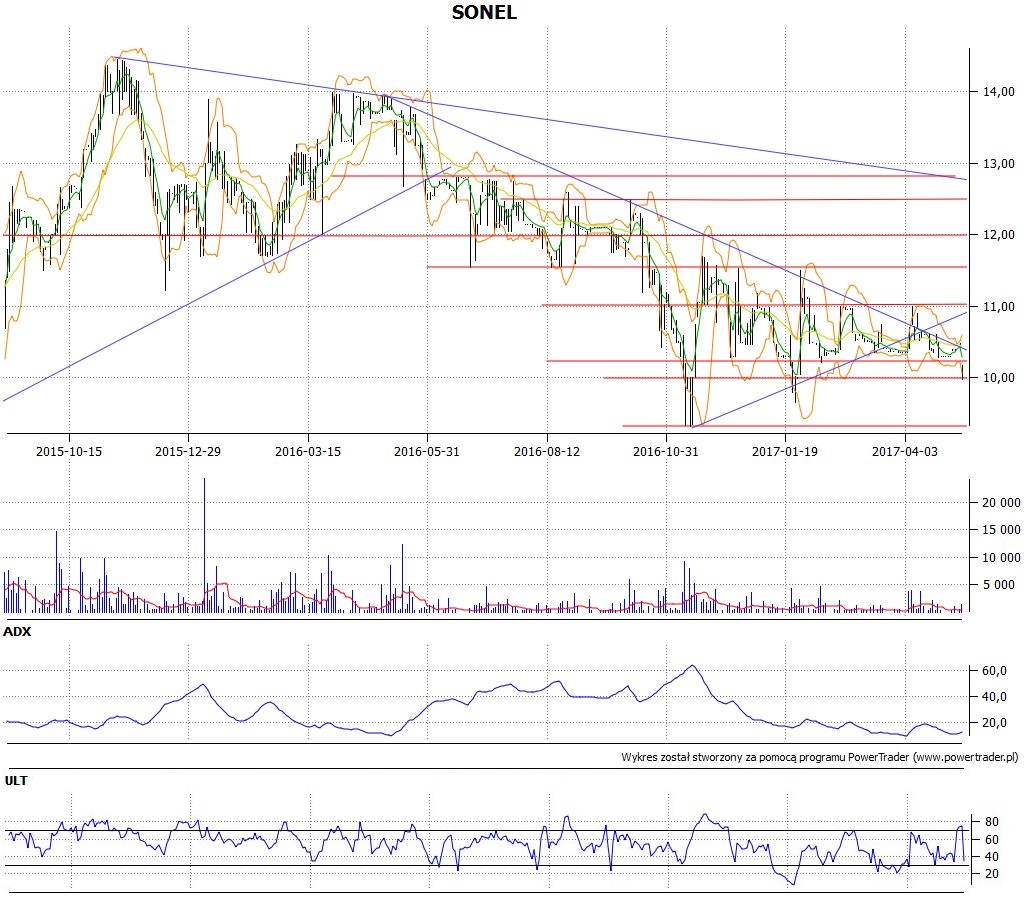Select the 15 000 volume axis label
Viewport: 1024px width, 897px height.
point(1001,530)
